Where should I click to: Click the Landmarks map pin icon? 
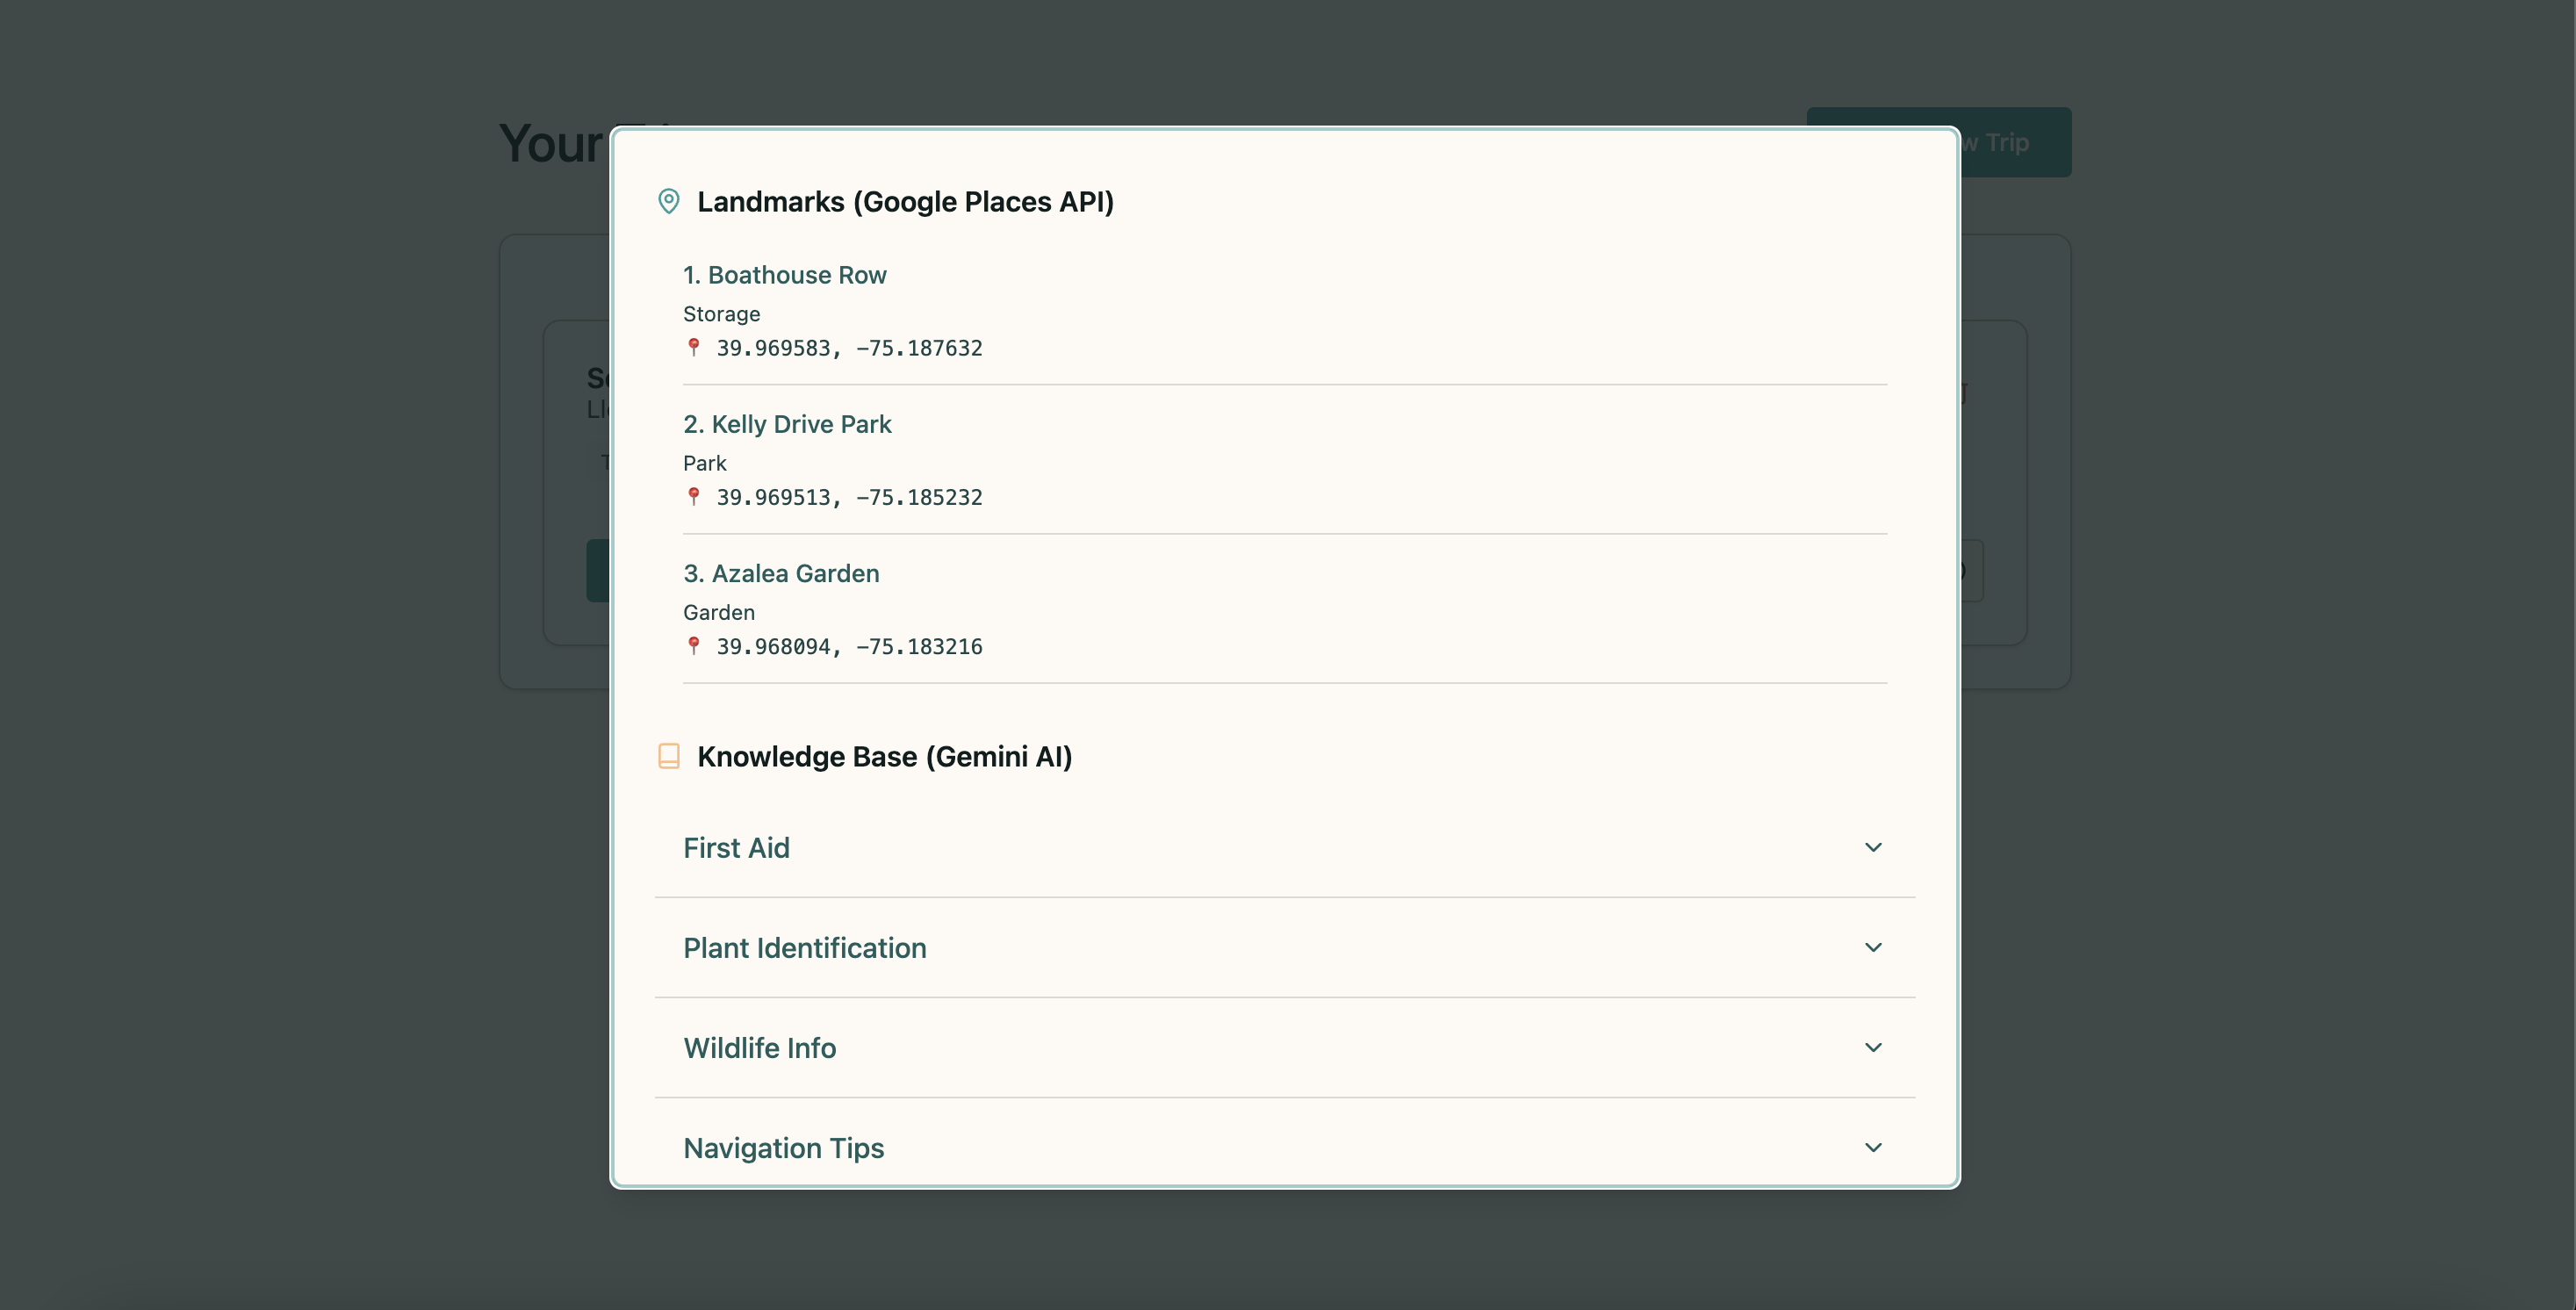(669, 201)
